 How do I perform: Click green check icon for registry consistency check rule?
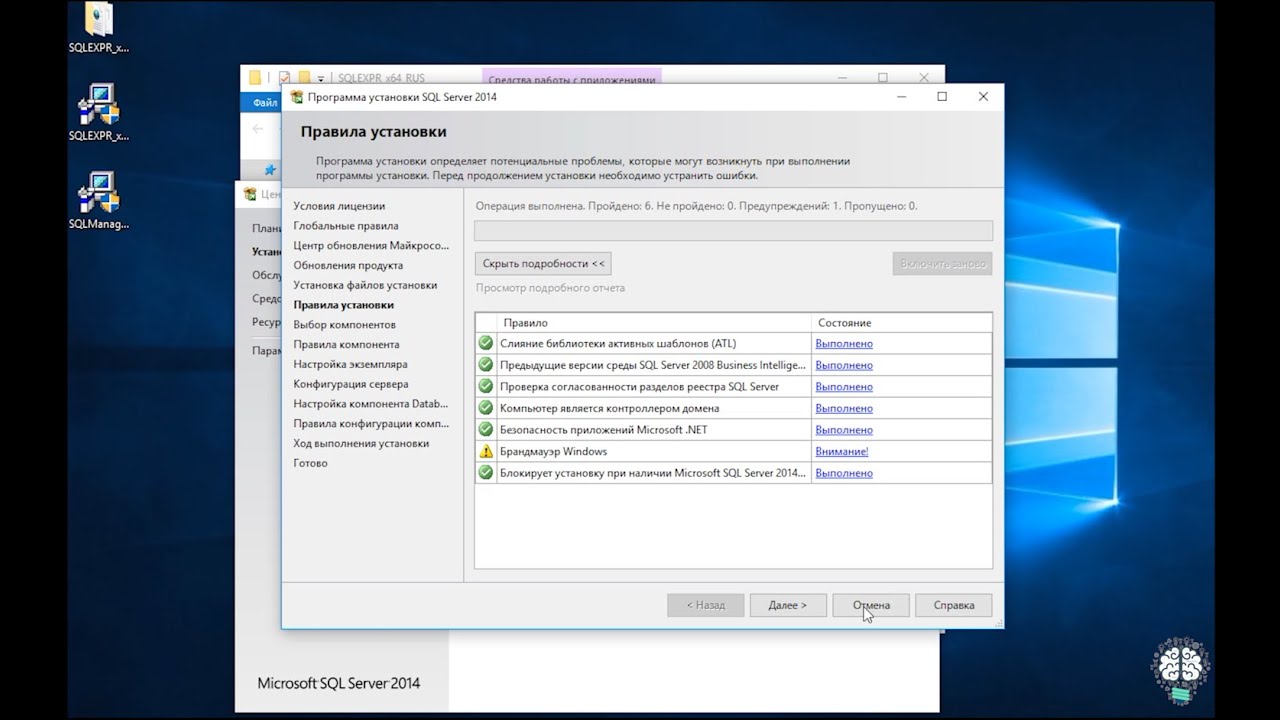(486, 386)
